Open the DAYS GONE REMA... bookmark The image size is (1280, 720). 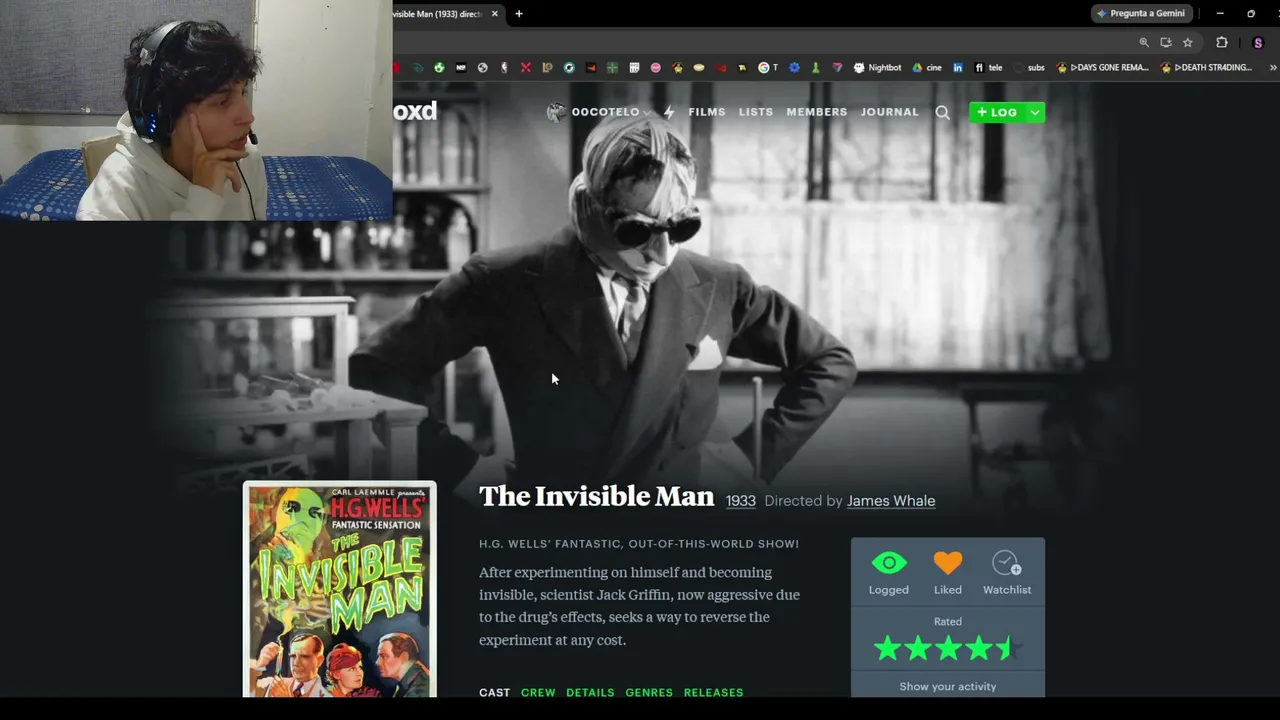1102,68
